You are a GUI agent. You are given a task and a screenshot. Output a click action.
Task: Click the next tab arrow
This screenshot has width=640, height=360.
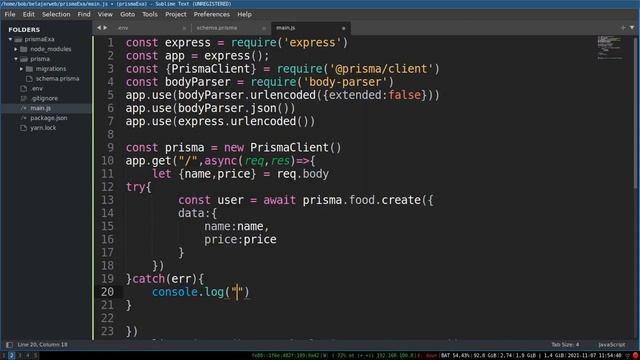point(105,28)
